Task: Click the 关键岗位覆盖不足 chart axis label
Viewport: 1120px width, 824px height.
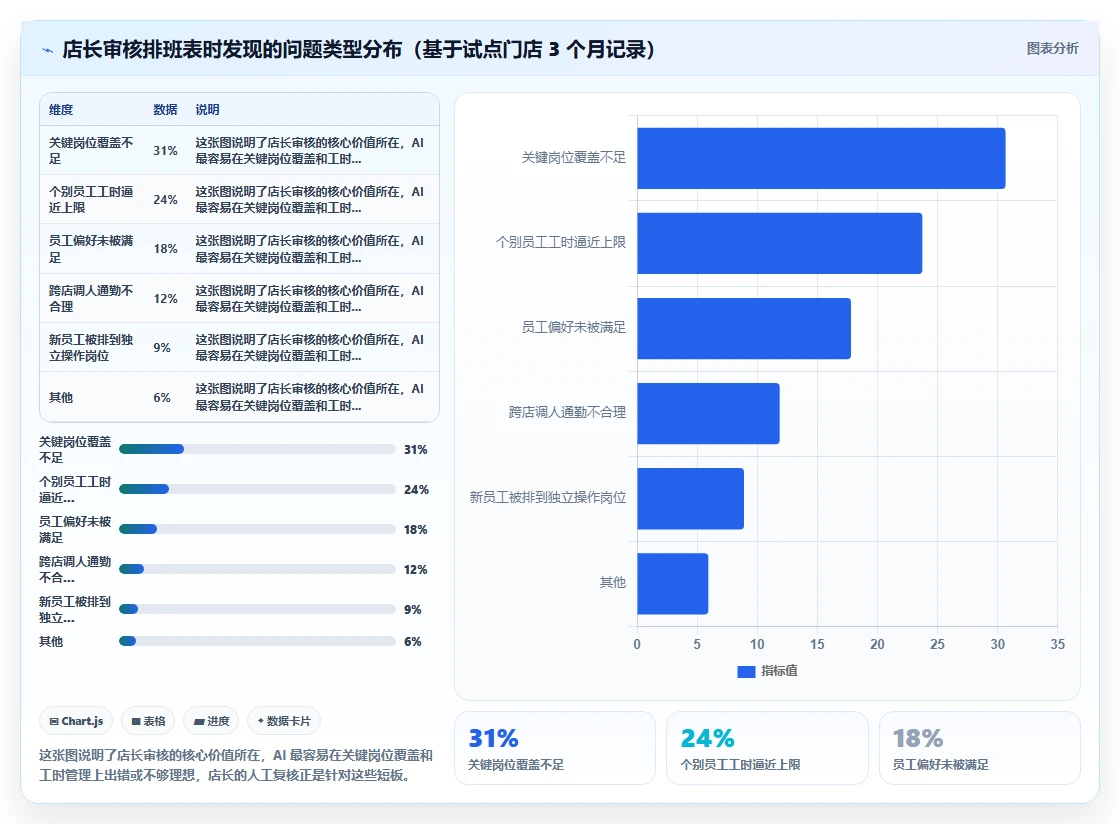Action: [x=573, y=157]
